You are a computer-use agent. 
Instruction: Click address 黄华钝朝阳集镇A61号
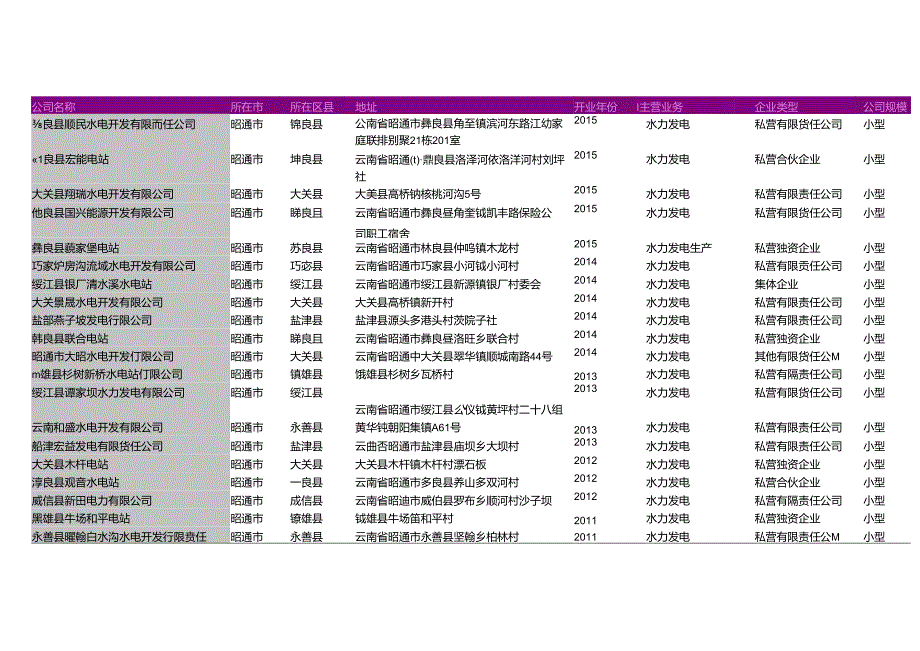coord(408,428)
